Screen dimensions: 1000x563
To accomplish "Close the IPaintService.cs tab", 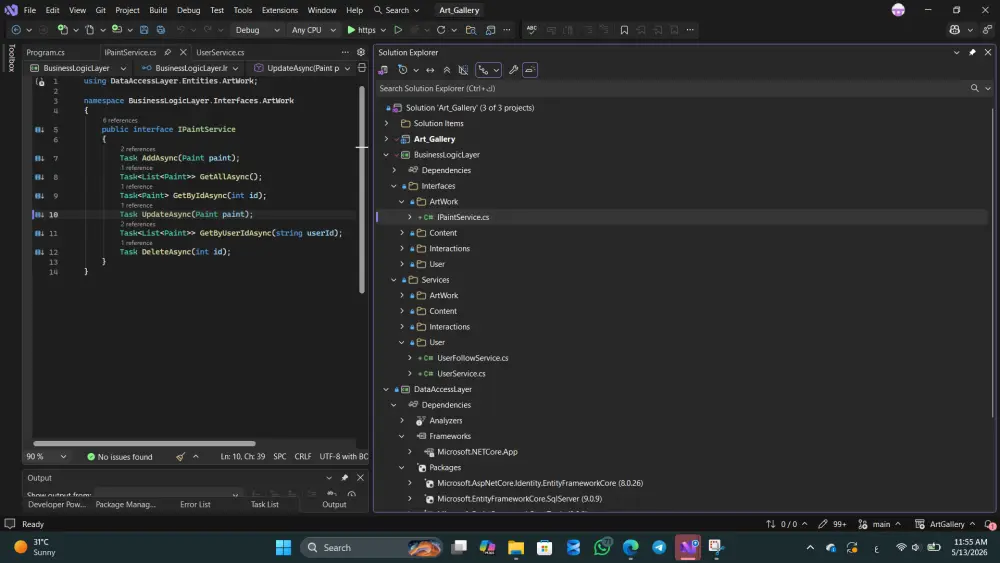I will [x=183, y=52].
